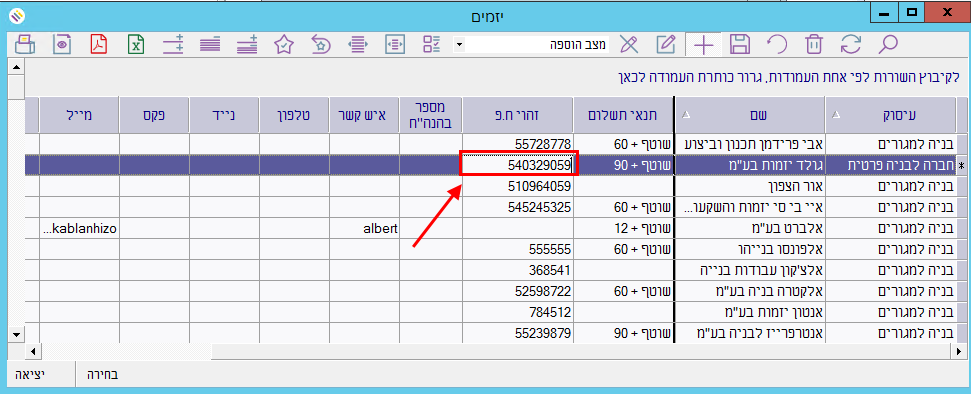
Task: Click the undo arrow icon
Action: click(777, 45)
